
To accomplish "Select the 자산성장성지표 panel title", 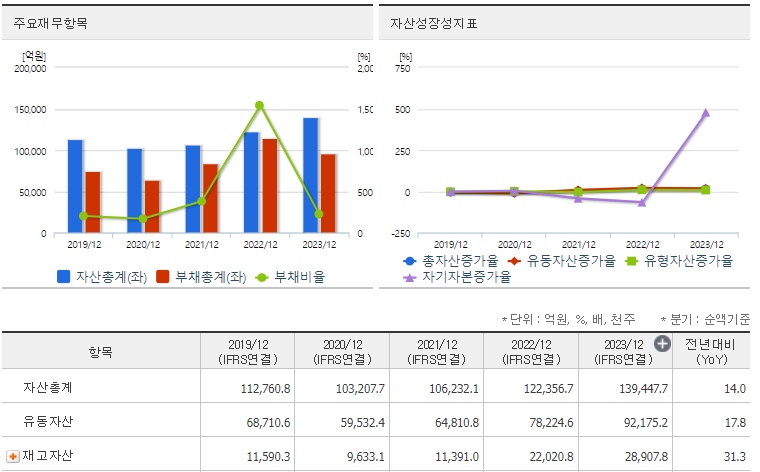I will coord(434,23).
